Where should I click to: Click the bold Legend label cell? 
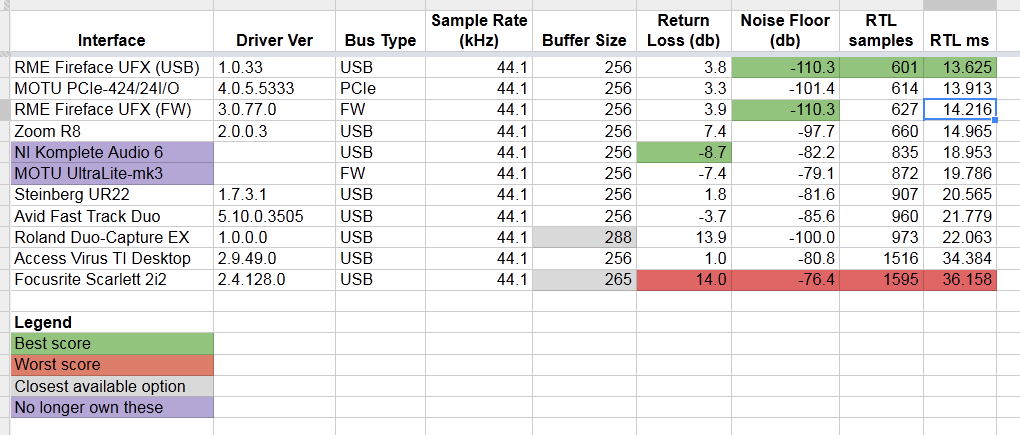coord(112,323)
